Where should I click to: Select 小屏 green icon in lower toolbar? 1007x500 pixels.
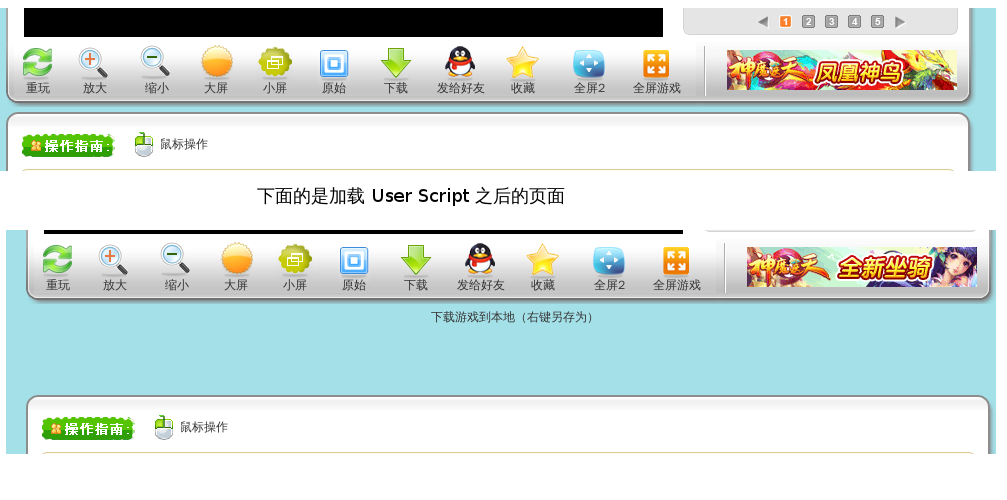point(295,260)
